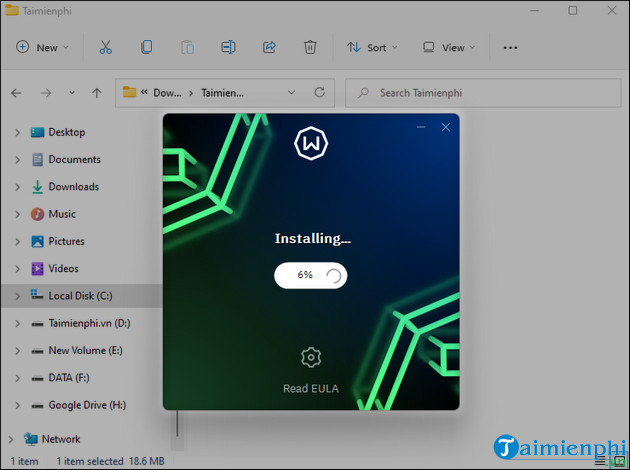Click the Windscribe logo in installer
The width and height of the screenshot is (630, 470).
click(x=311, y=143)
